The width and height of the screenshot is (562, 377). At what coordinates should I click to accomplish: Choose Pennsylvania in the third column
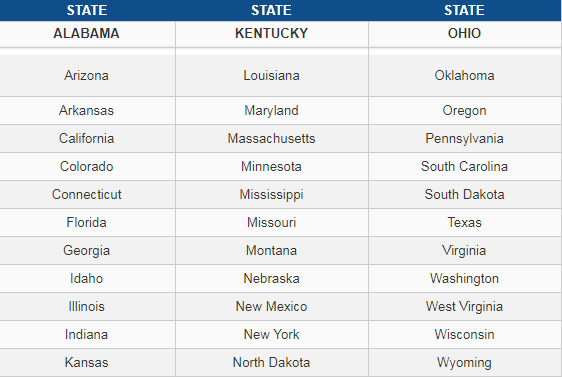pos(465,139)
